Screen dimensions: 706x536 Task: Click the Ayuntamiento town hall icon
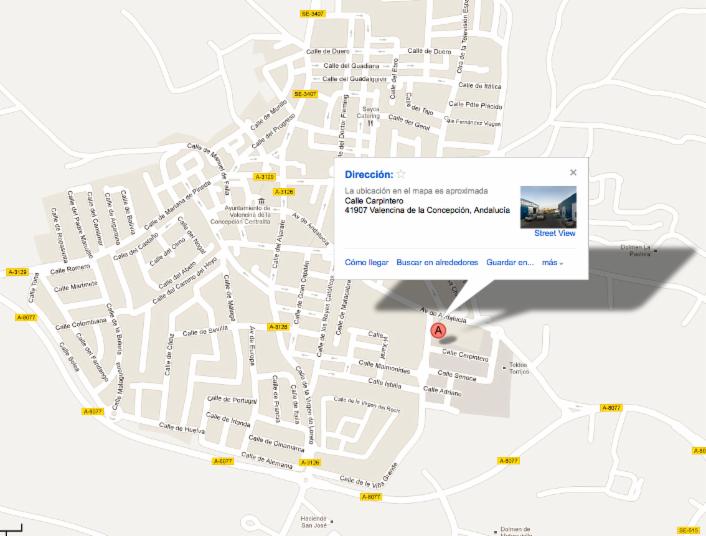(260, 202)
